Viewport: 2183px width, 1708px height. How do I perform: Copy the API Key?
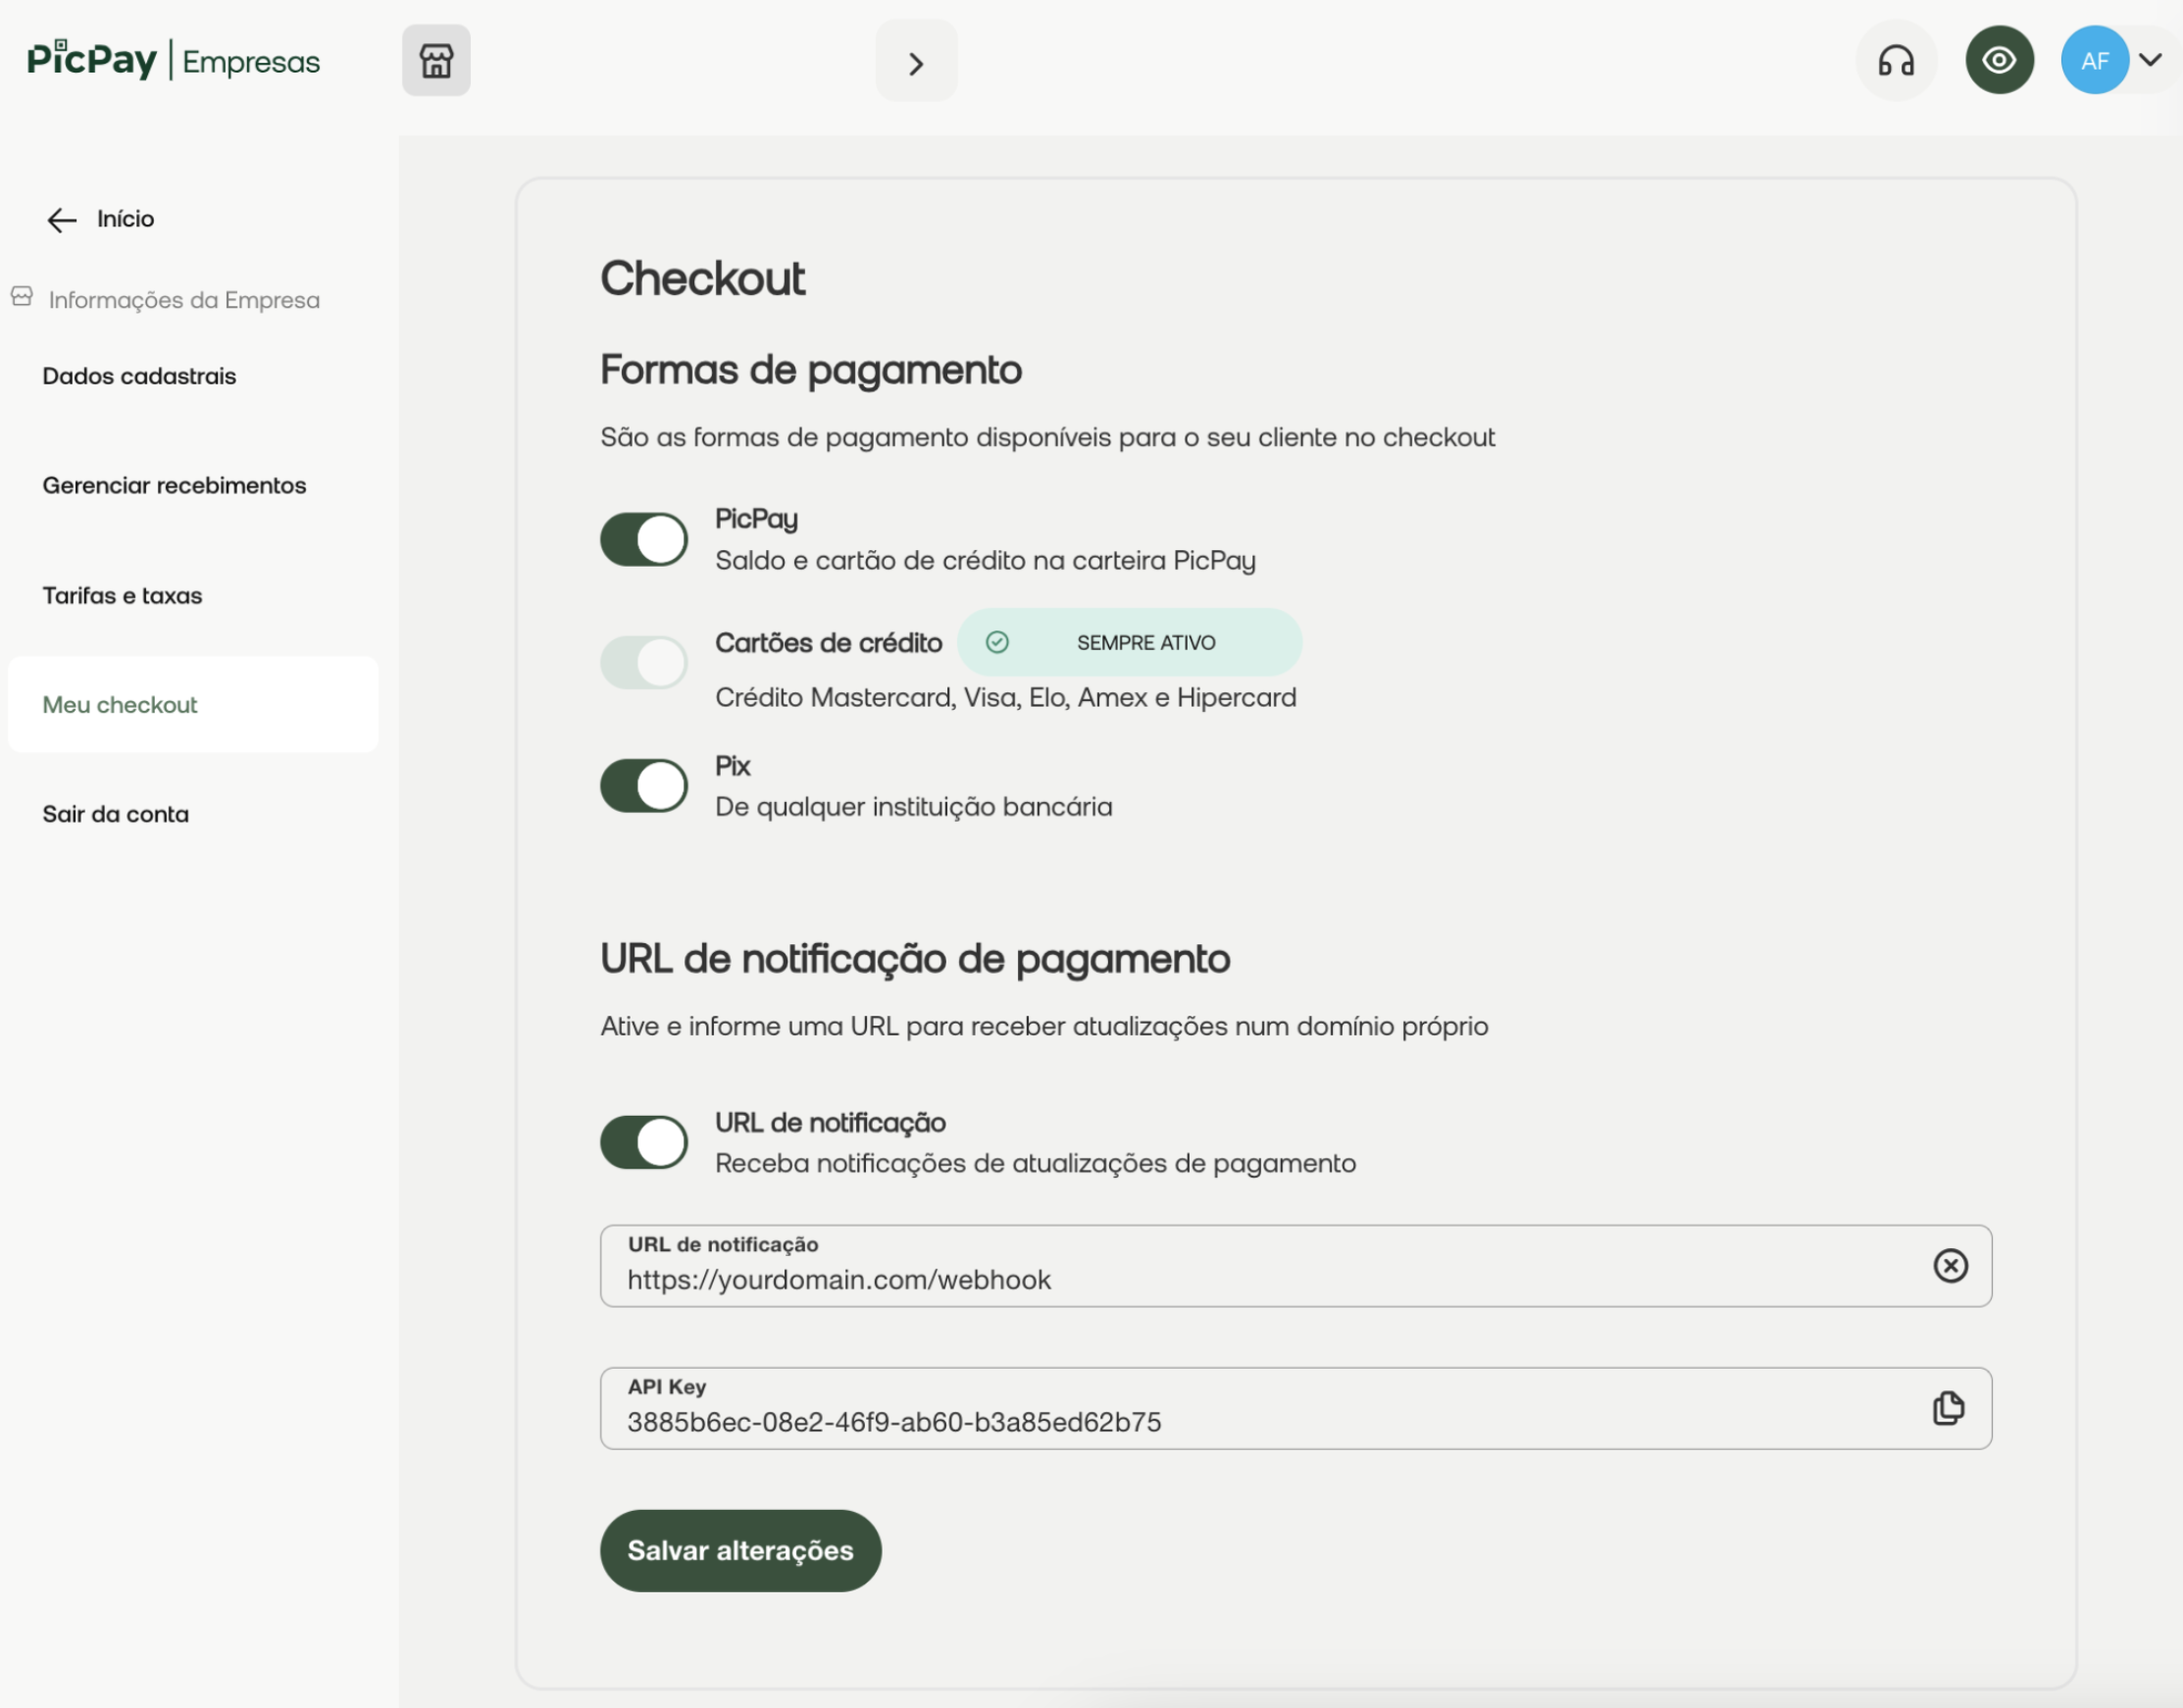[1947, 1408]
